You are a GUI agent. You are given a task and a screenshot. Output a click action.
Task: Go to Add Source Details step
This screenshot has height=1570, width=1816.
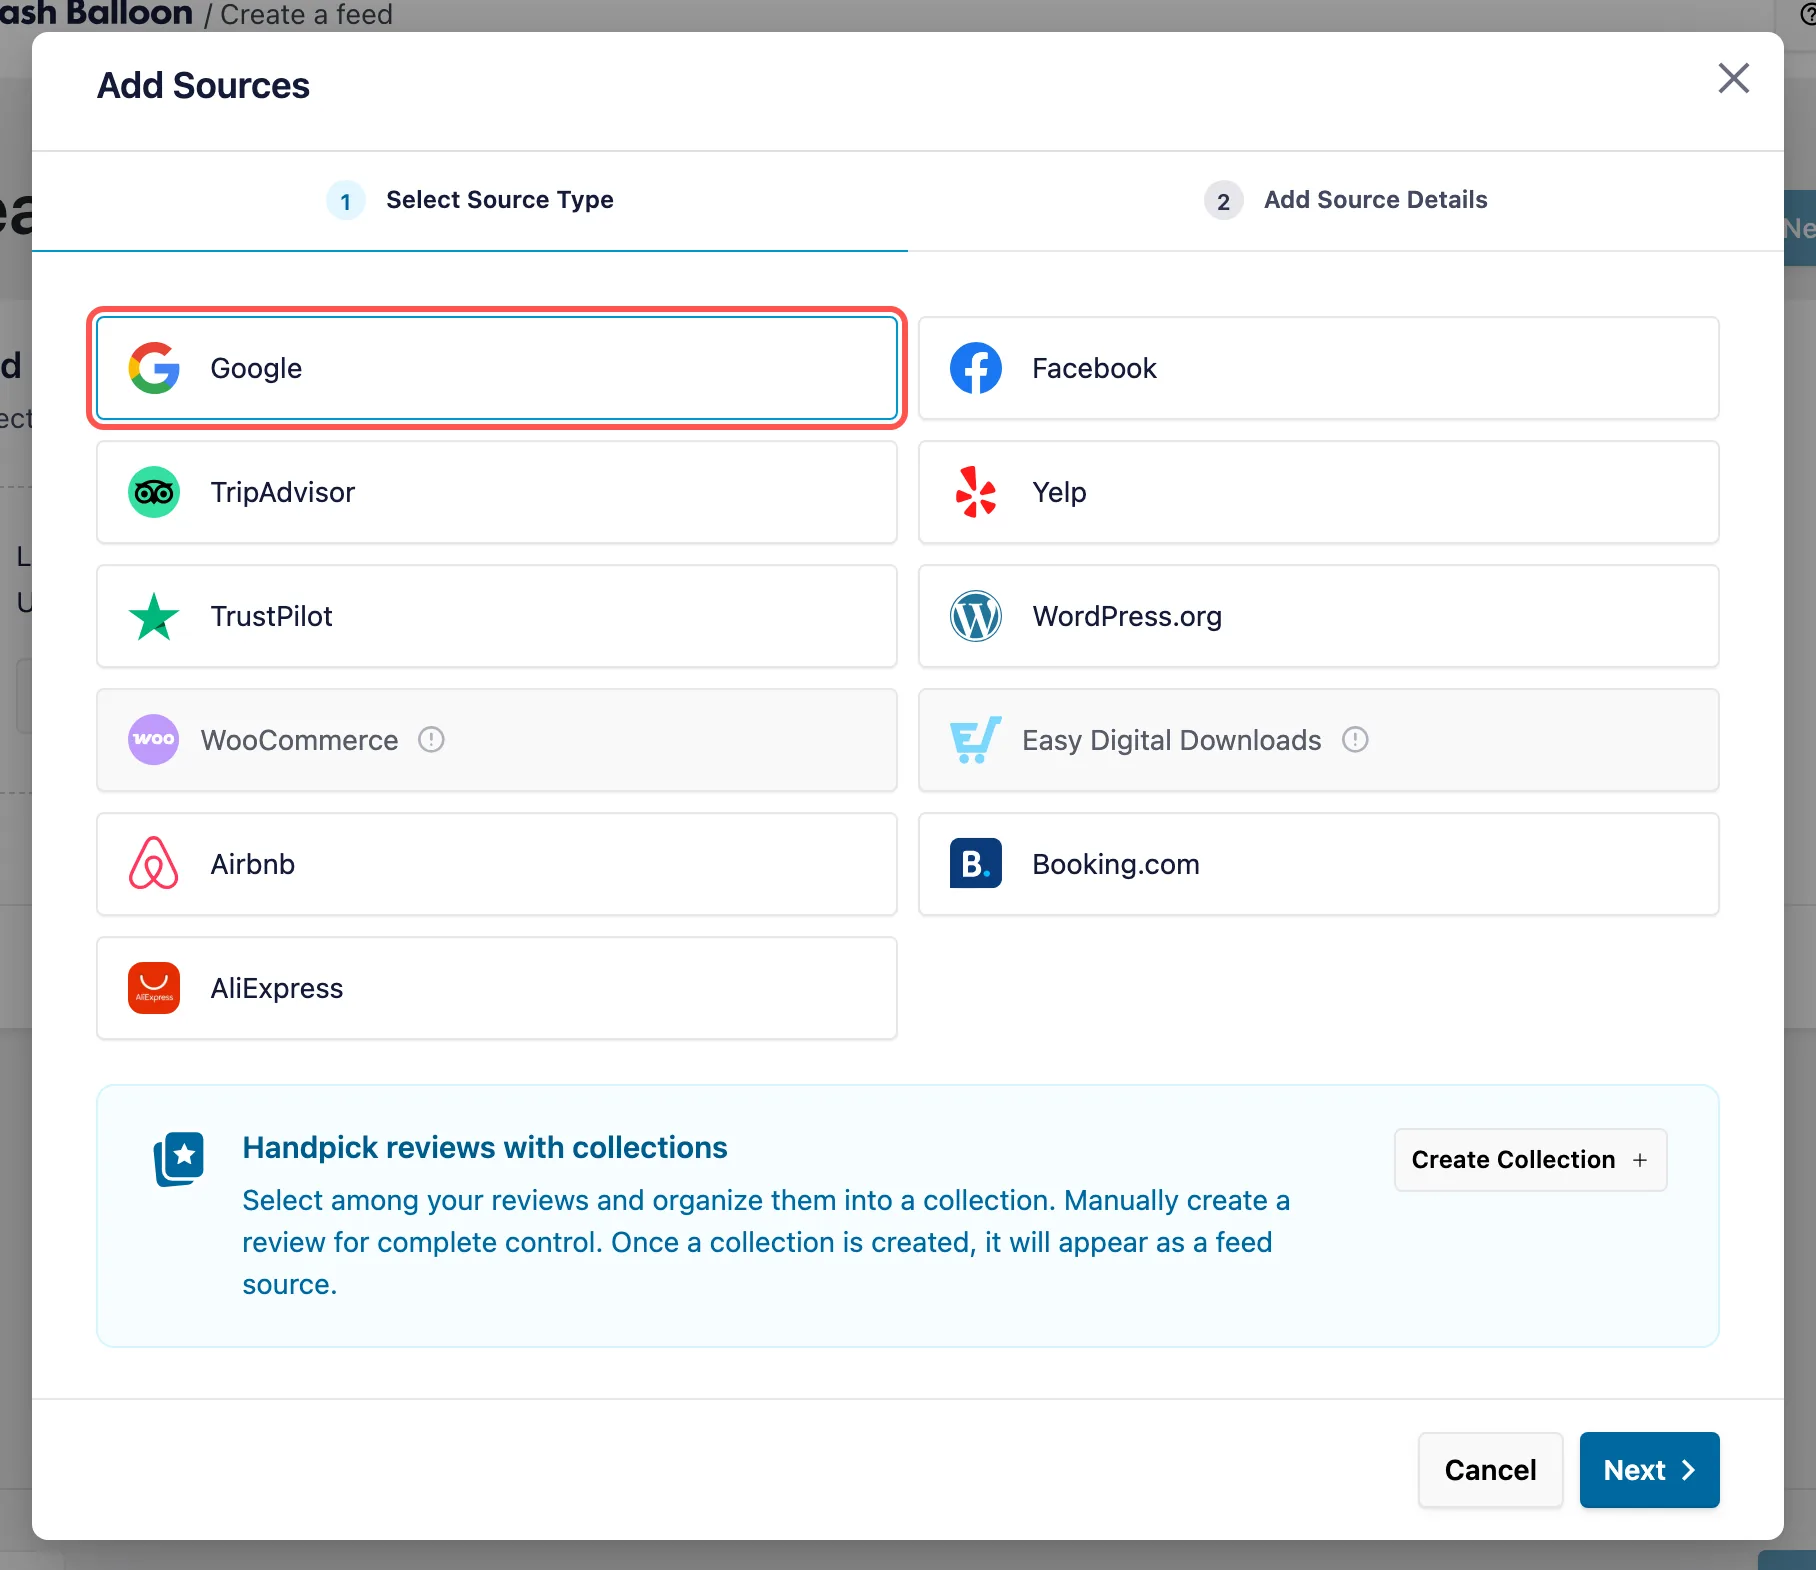tap(1346, 200)
